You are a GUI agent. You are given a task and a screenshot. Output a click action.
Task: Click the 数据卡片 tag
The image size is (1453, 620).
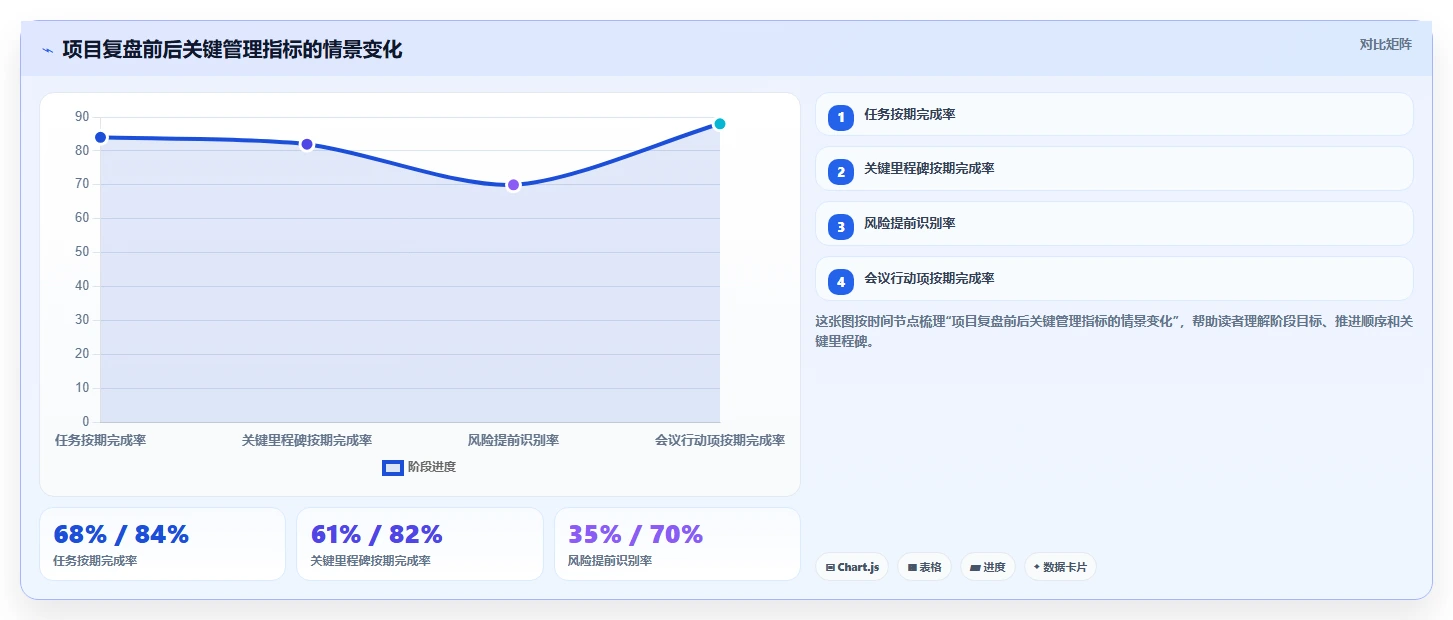pos(1060,567)
